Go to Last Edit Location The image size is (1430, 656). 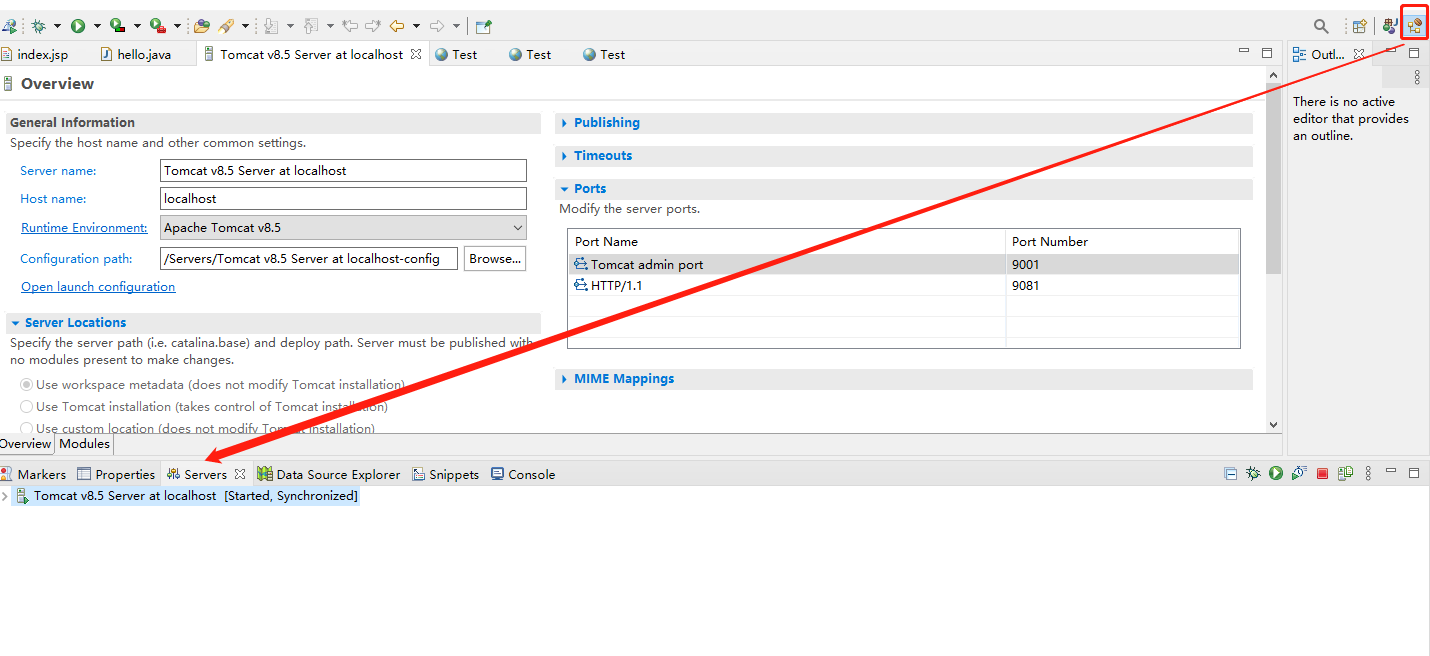point(350,26)
